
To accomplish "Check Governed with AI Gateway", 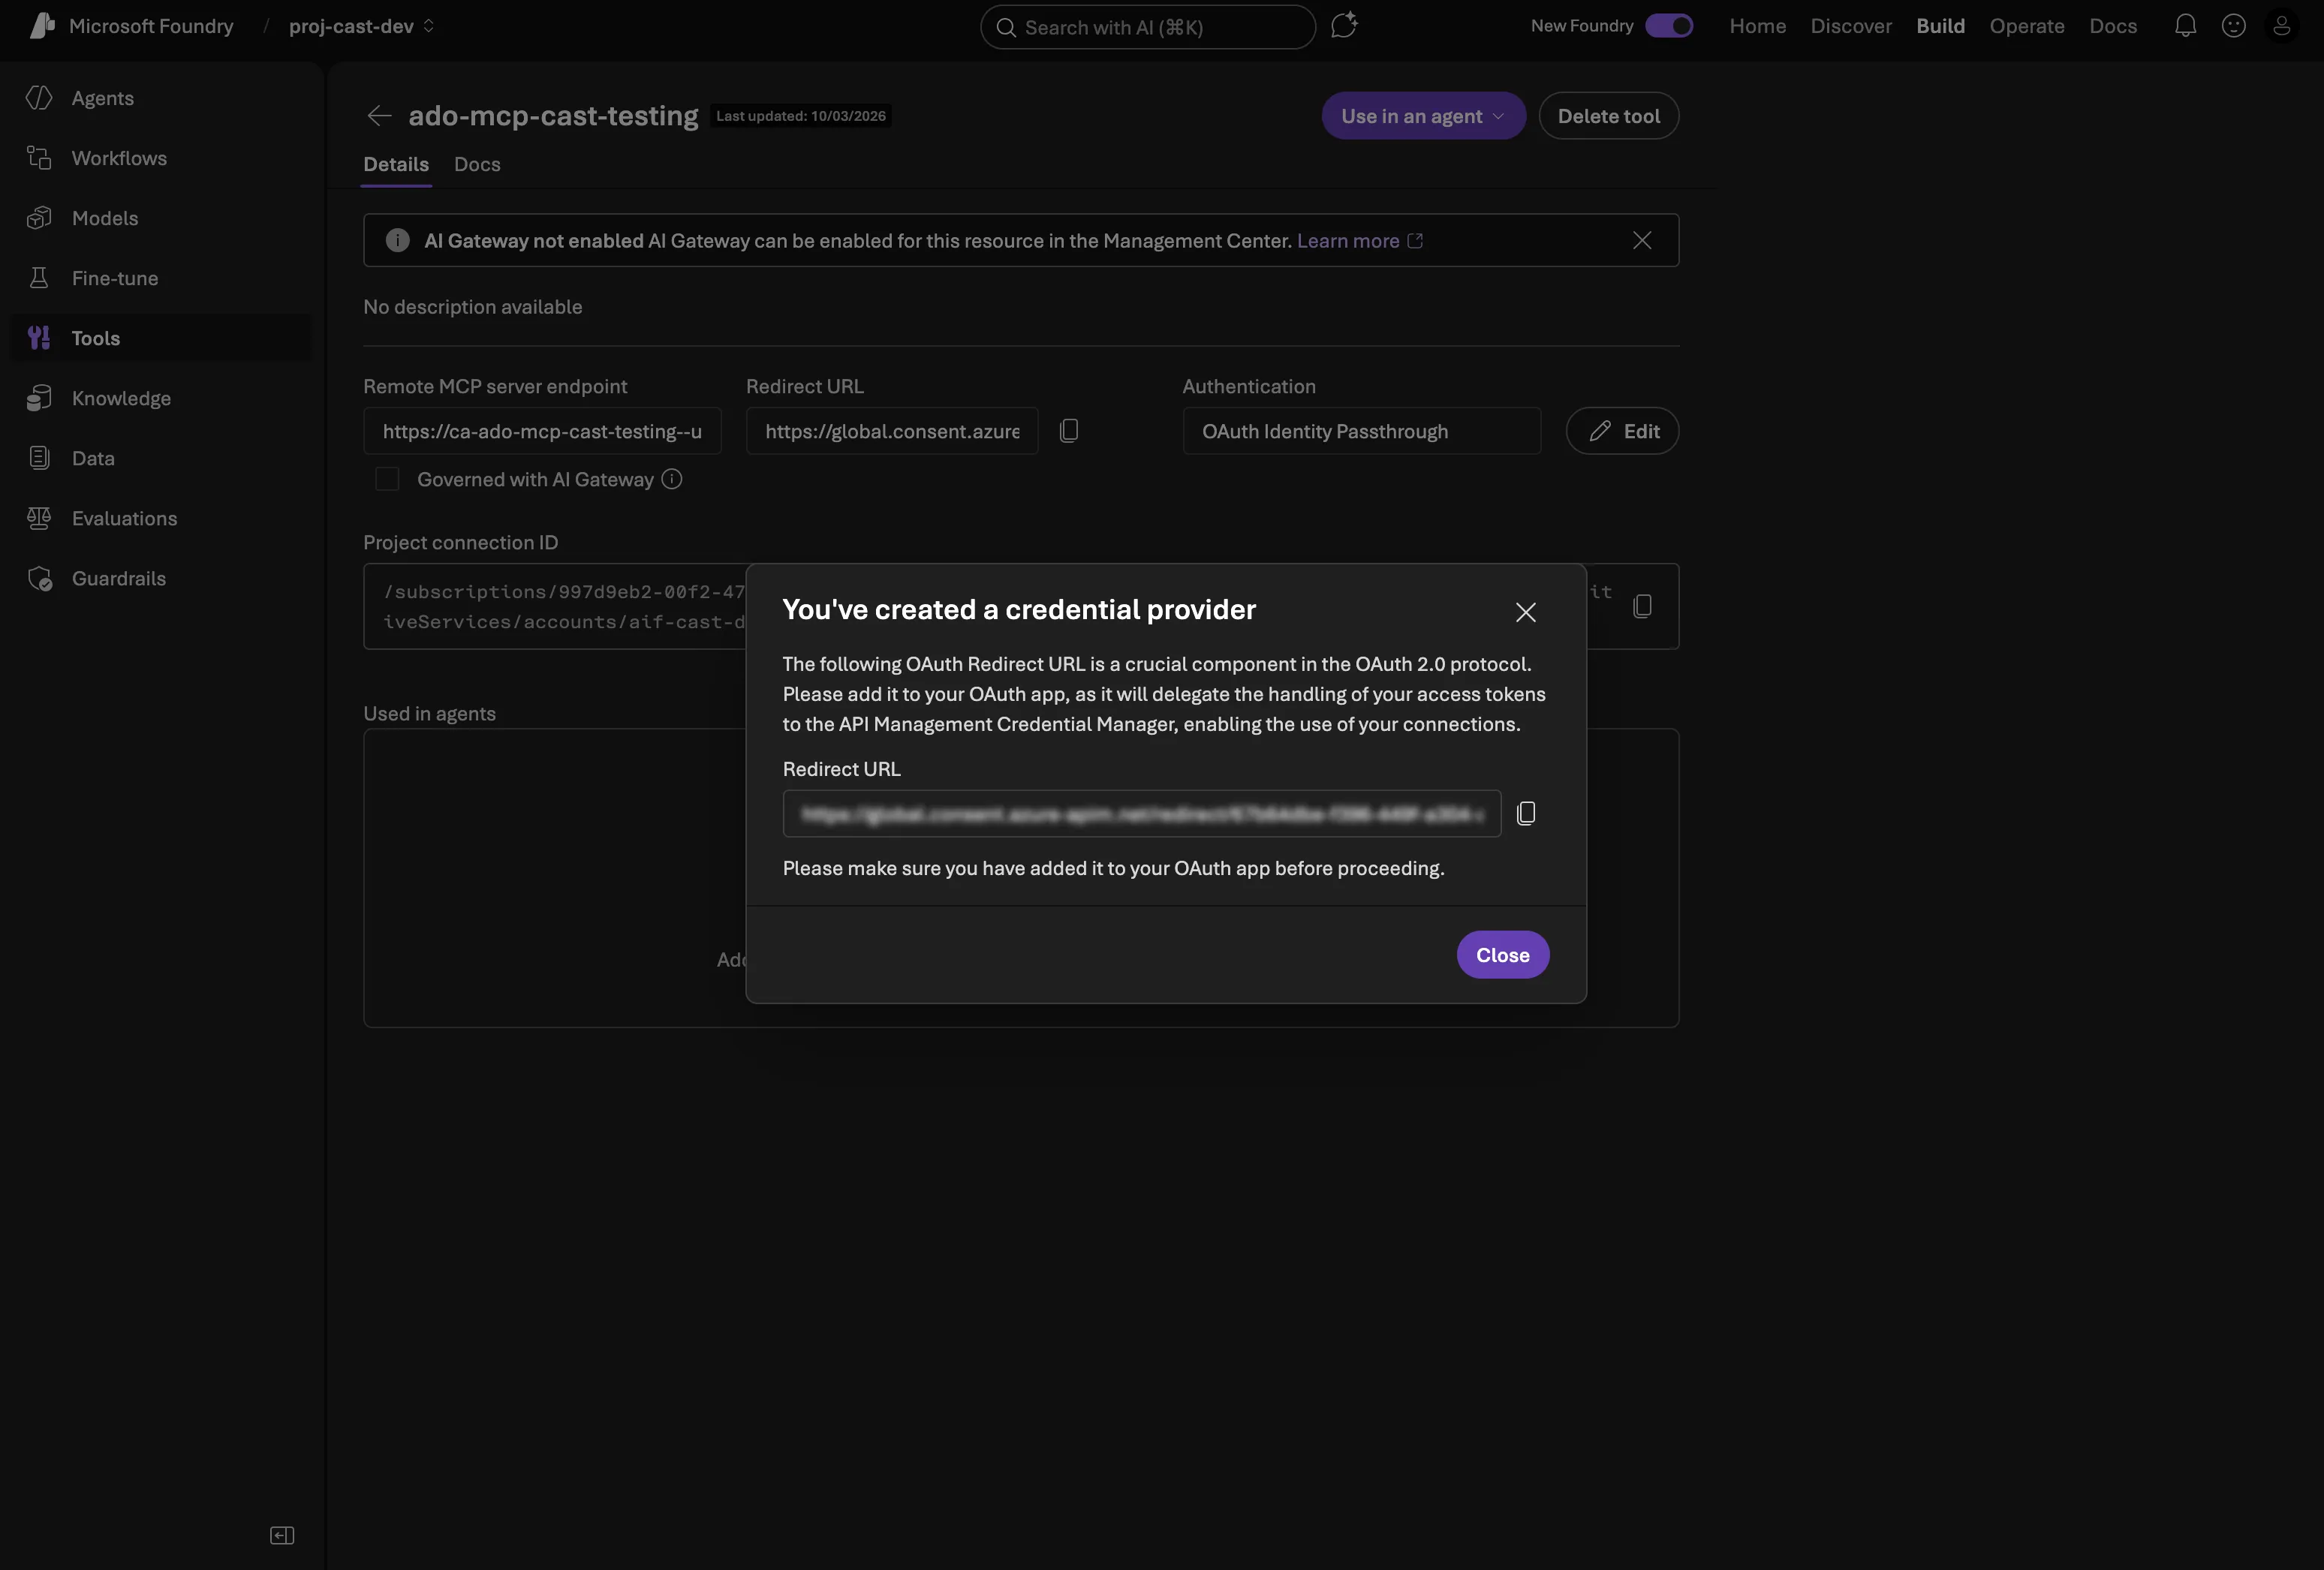I will pyautogui.click(x=387, y=480).
